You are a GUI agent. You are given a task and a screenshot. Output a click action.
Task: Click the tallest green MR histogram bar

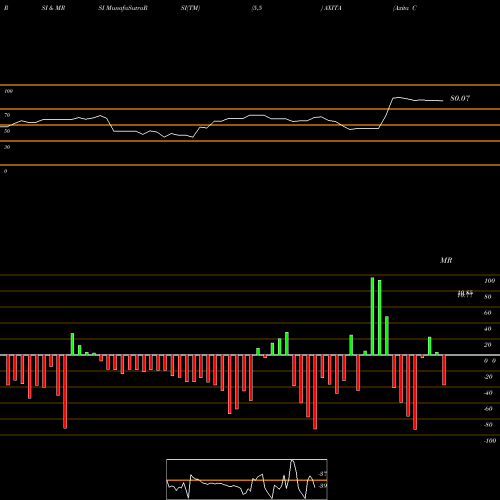[x=372, y=316]
